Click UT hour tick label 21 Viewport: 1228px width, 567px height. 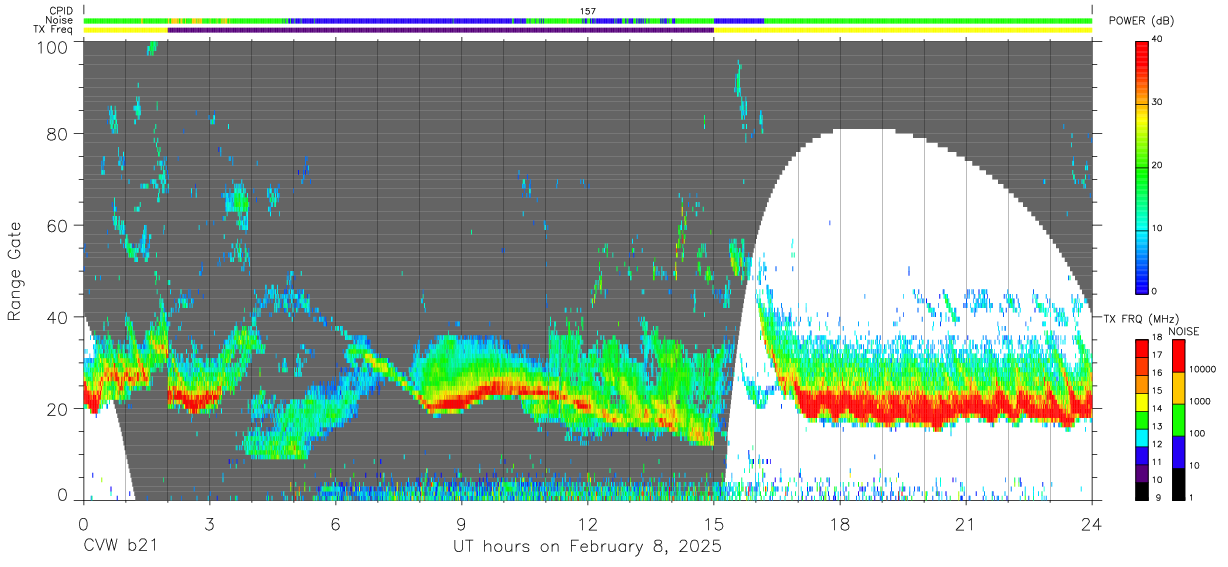(x=965, y=524)
